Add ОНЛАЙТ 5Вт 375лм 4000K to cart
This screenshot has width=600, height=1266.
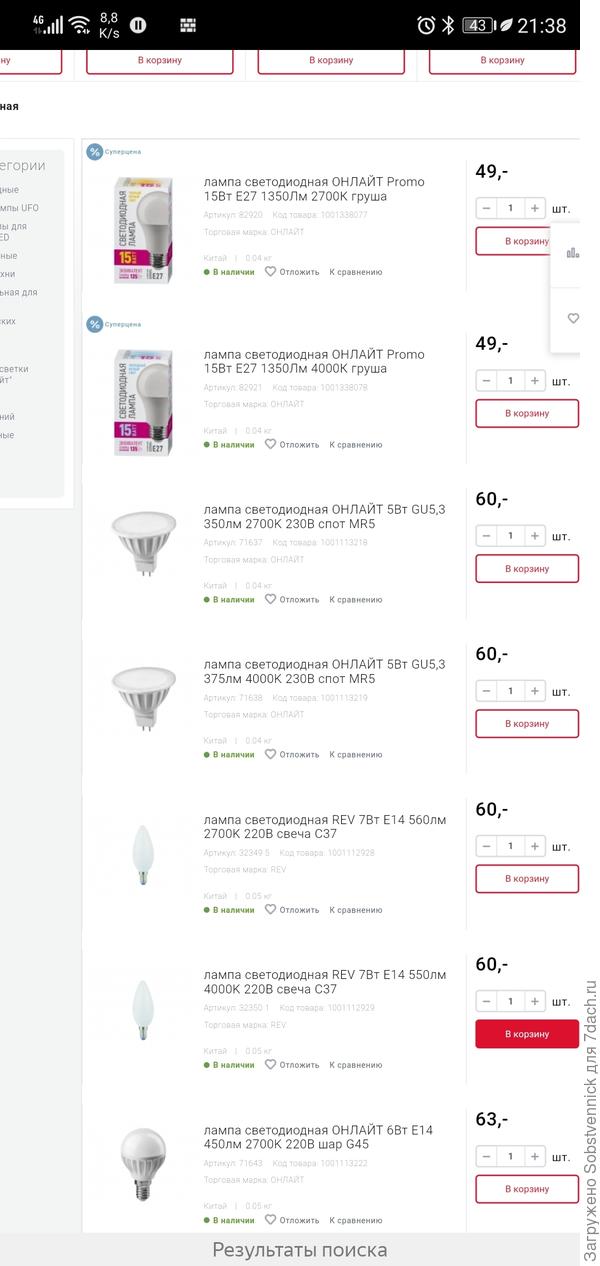(526, 724)
